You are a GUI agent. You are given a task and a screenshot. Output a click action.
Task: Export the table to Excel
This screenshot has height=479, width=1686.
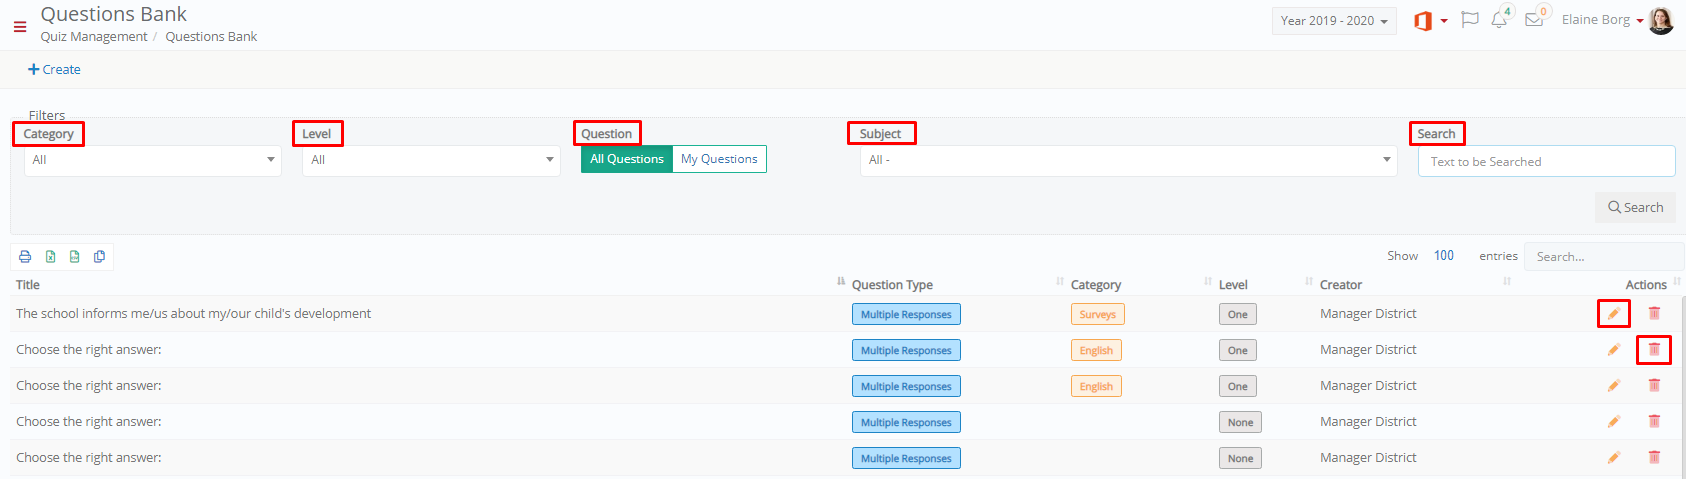click(50, 257)
